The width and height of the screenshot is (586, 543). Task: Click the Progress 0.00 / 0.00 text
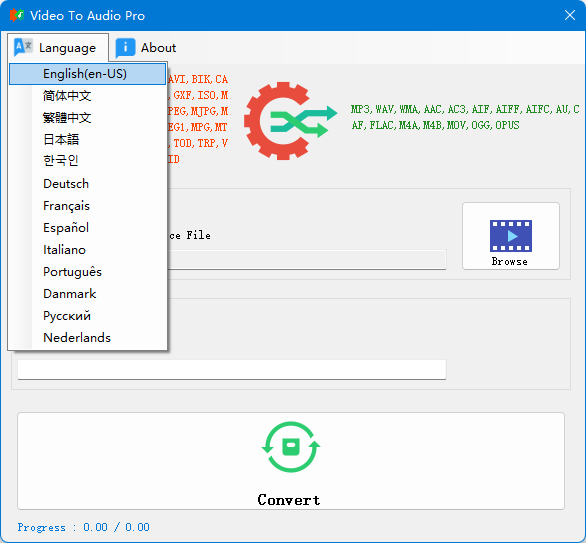(x=83, y=527)
